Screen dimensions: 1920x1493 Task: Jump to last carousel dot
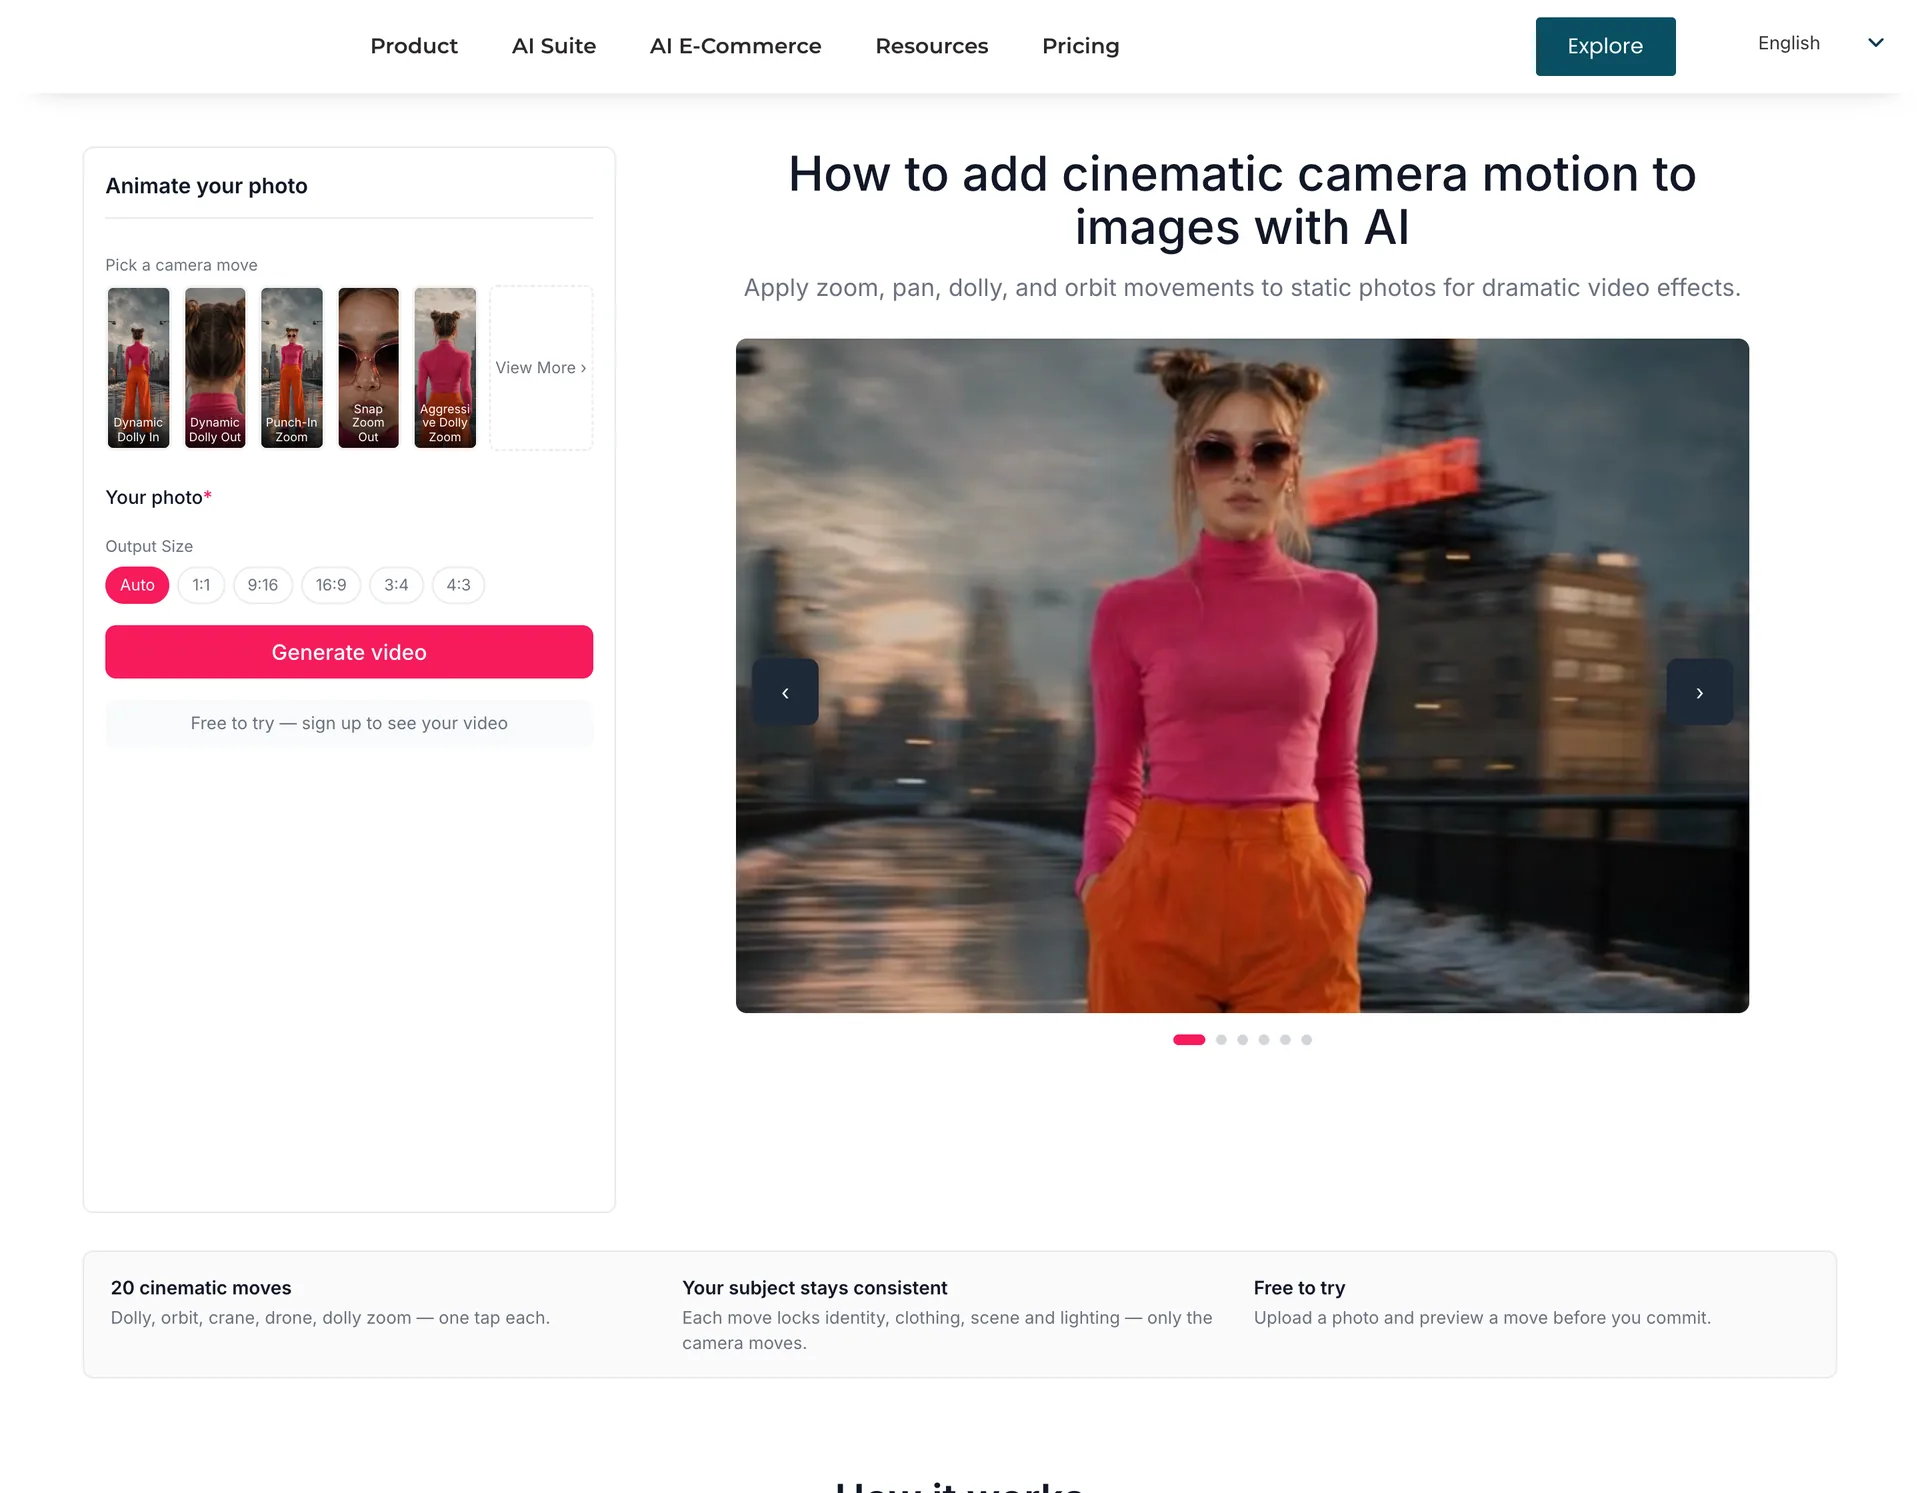pyautogui.click(x=1306, y=1040)
